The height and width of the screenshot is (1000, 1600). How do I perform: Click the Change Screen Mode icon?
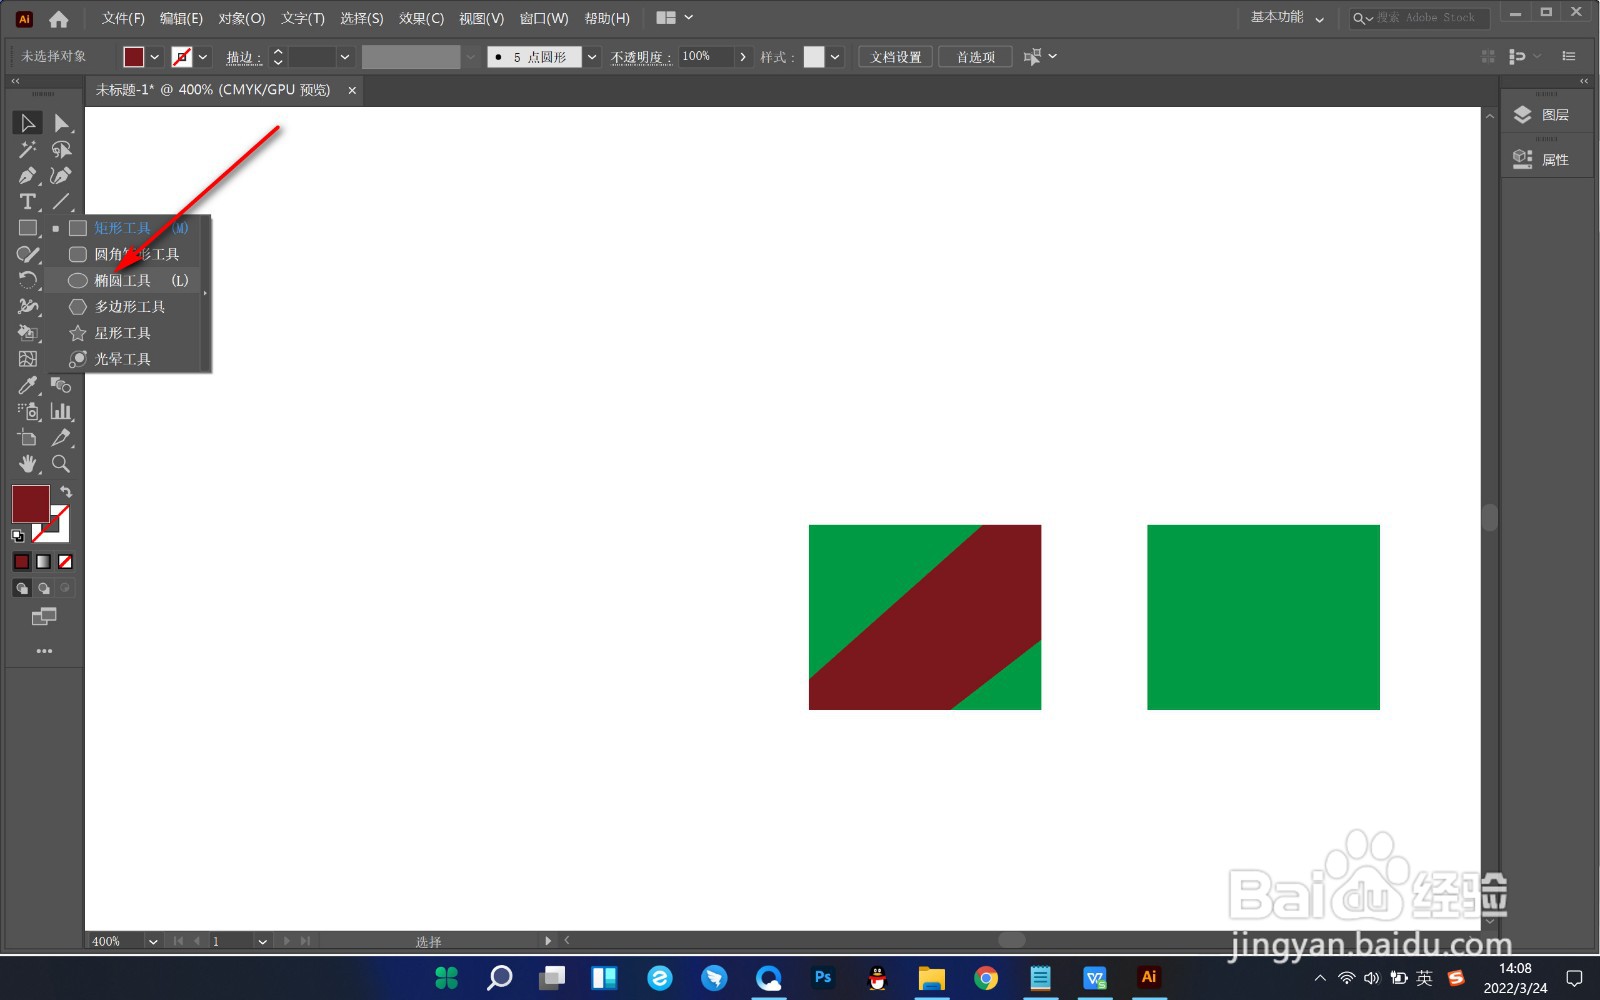pyautogui.click(x=44, y=617)
